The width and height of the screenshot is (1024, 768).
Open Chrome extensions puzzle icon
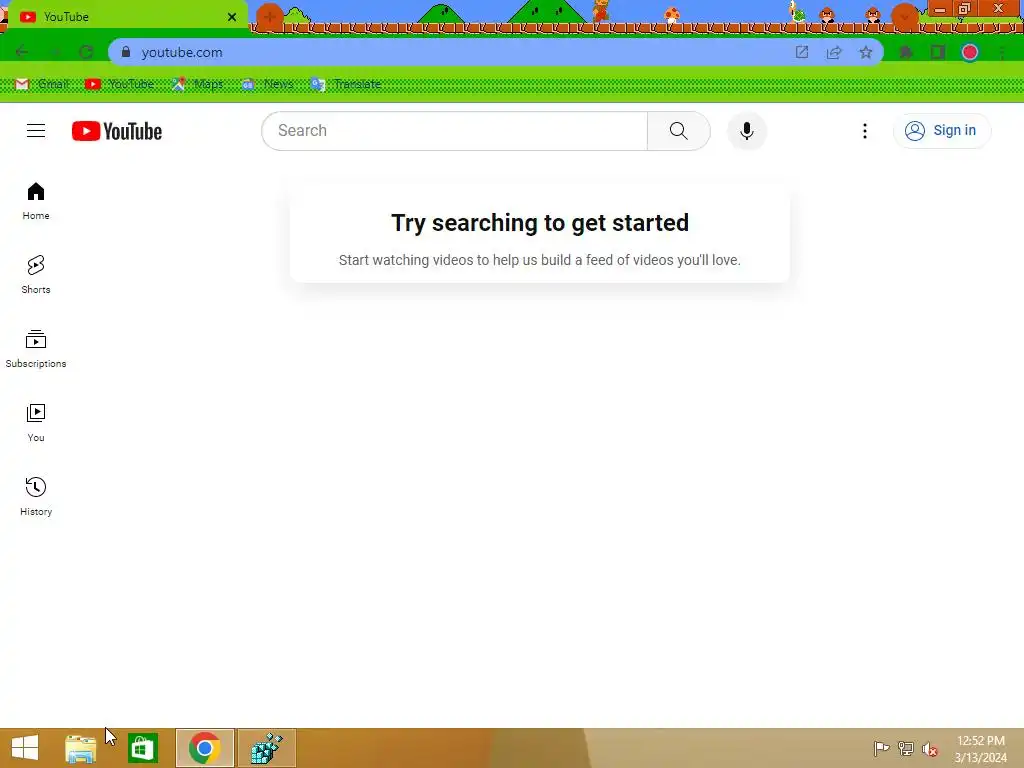pos(906,52)
